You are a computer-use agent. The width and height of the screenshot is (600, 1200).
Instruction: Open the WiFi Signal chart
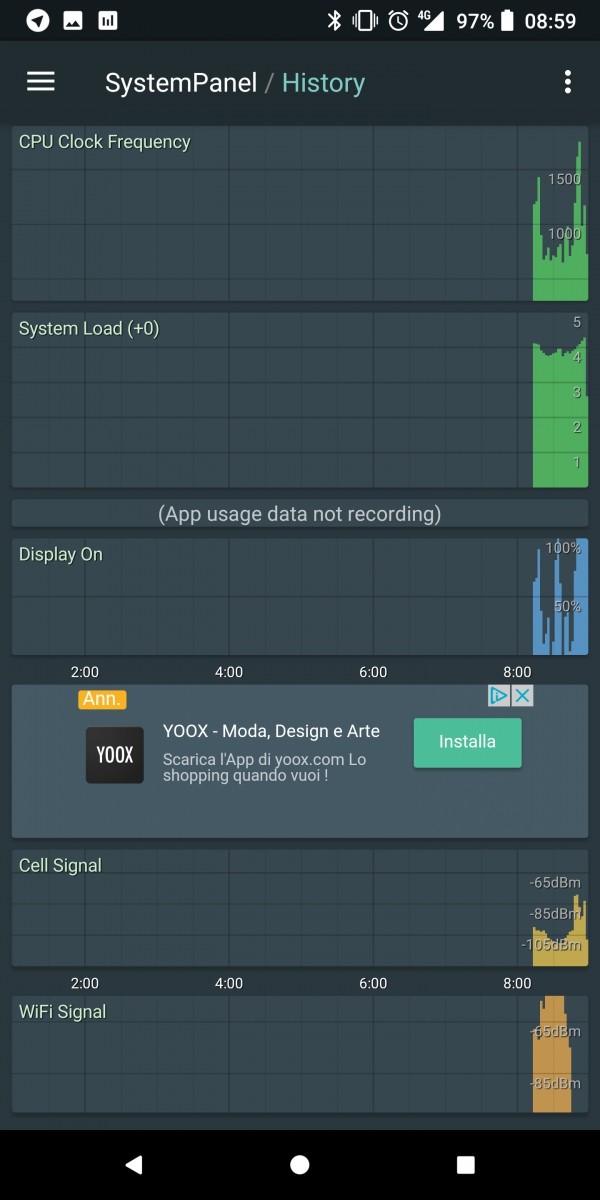point(300,1054)
